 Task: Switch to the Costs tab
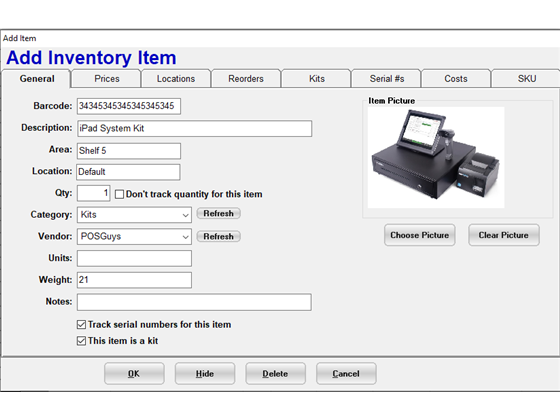click(x=456, y=79)
